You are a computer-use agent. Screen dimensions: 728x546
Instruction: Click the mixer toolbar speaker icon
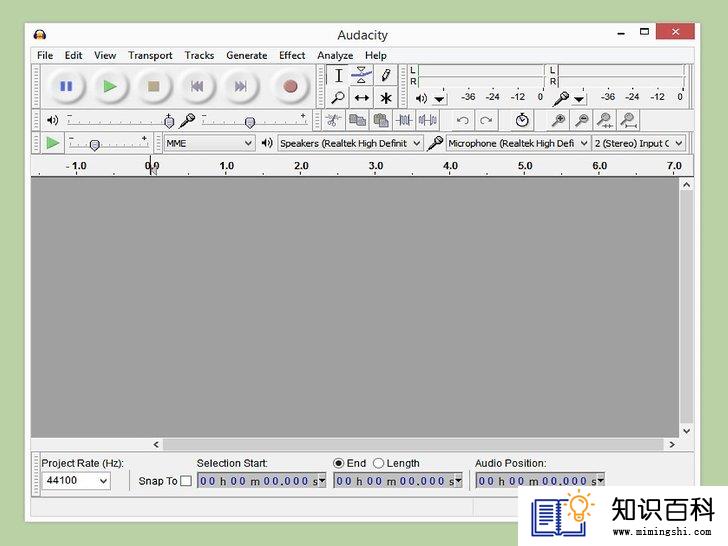click(x=52, y=120)
